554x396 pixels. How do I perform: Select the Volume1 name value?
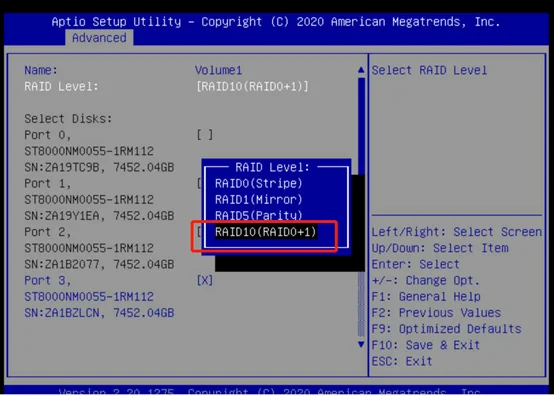[218, 70]
